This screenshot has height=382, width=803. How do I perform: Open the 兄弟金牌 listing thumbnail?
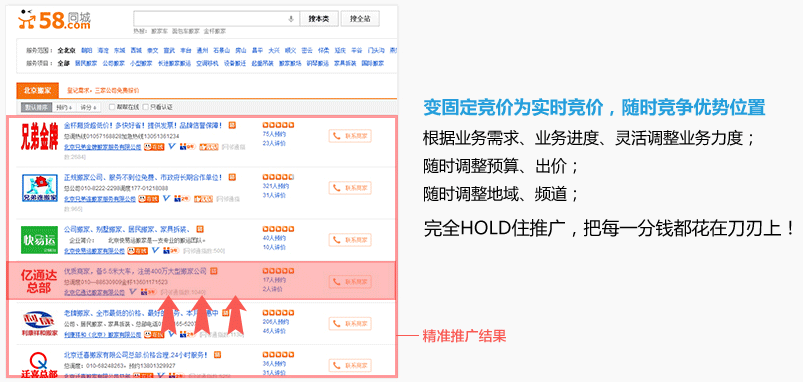tap(39, 137)
